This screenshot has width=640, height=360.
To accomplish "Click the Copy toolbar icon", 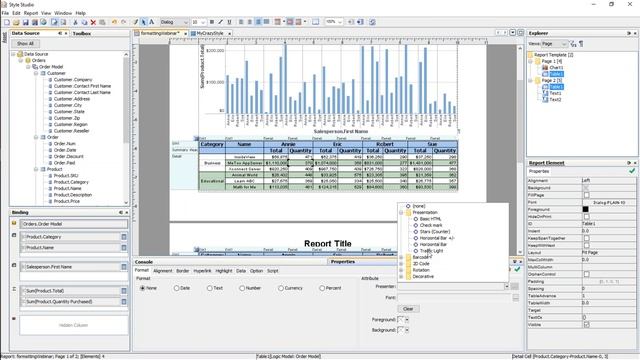I will click(84, 22).
